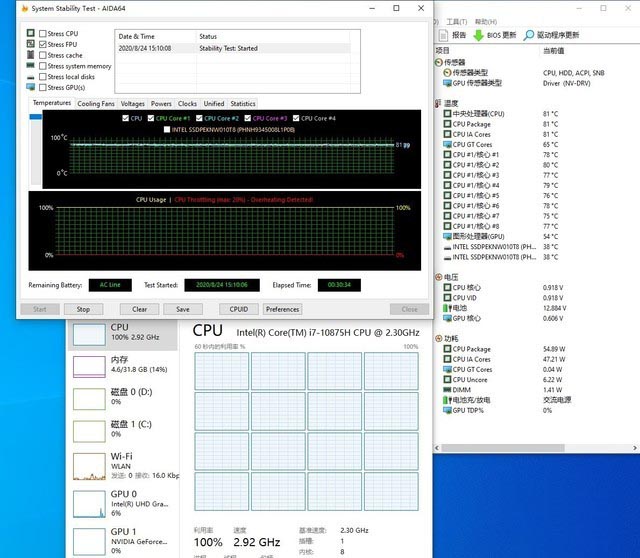Enable the Stress CPU checkbox

(42, 33)
